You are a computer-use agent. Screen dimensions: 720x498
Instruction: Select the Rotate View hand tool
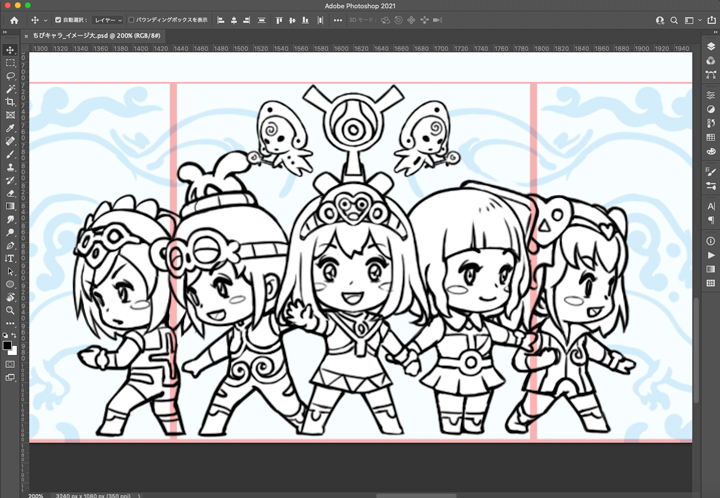(x=10, y=297)
